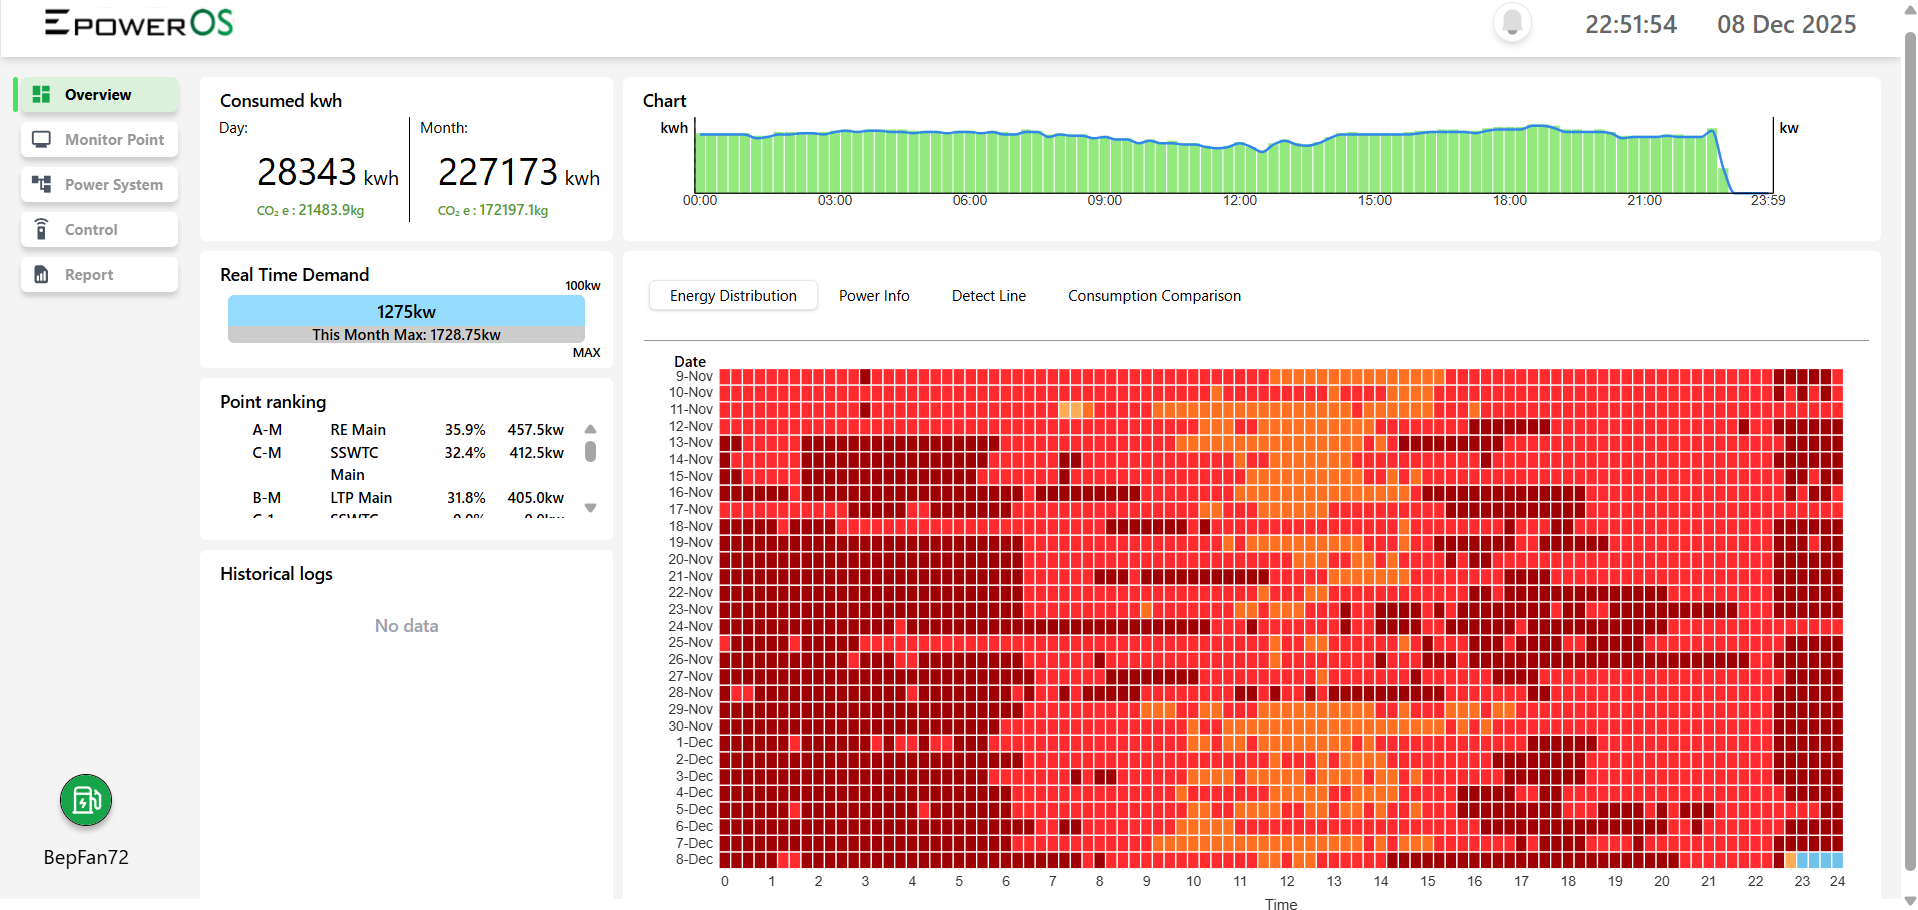The width and height of the screenshot is (1918, 910).
Task: Open the Report document icon
Action: point(41,274)
